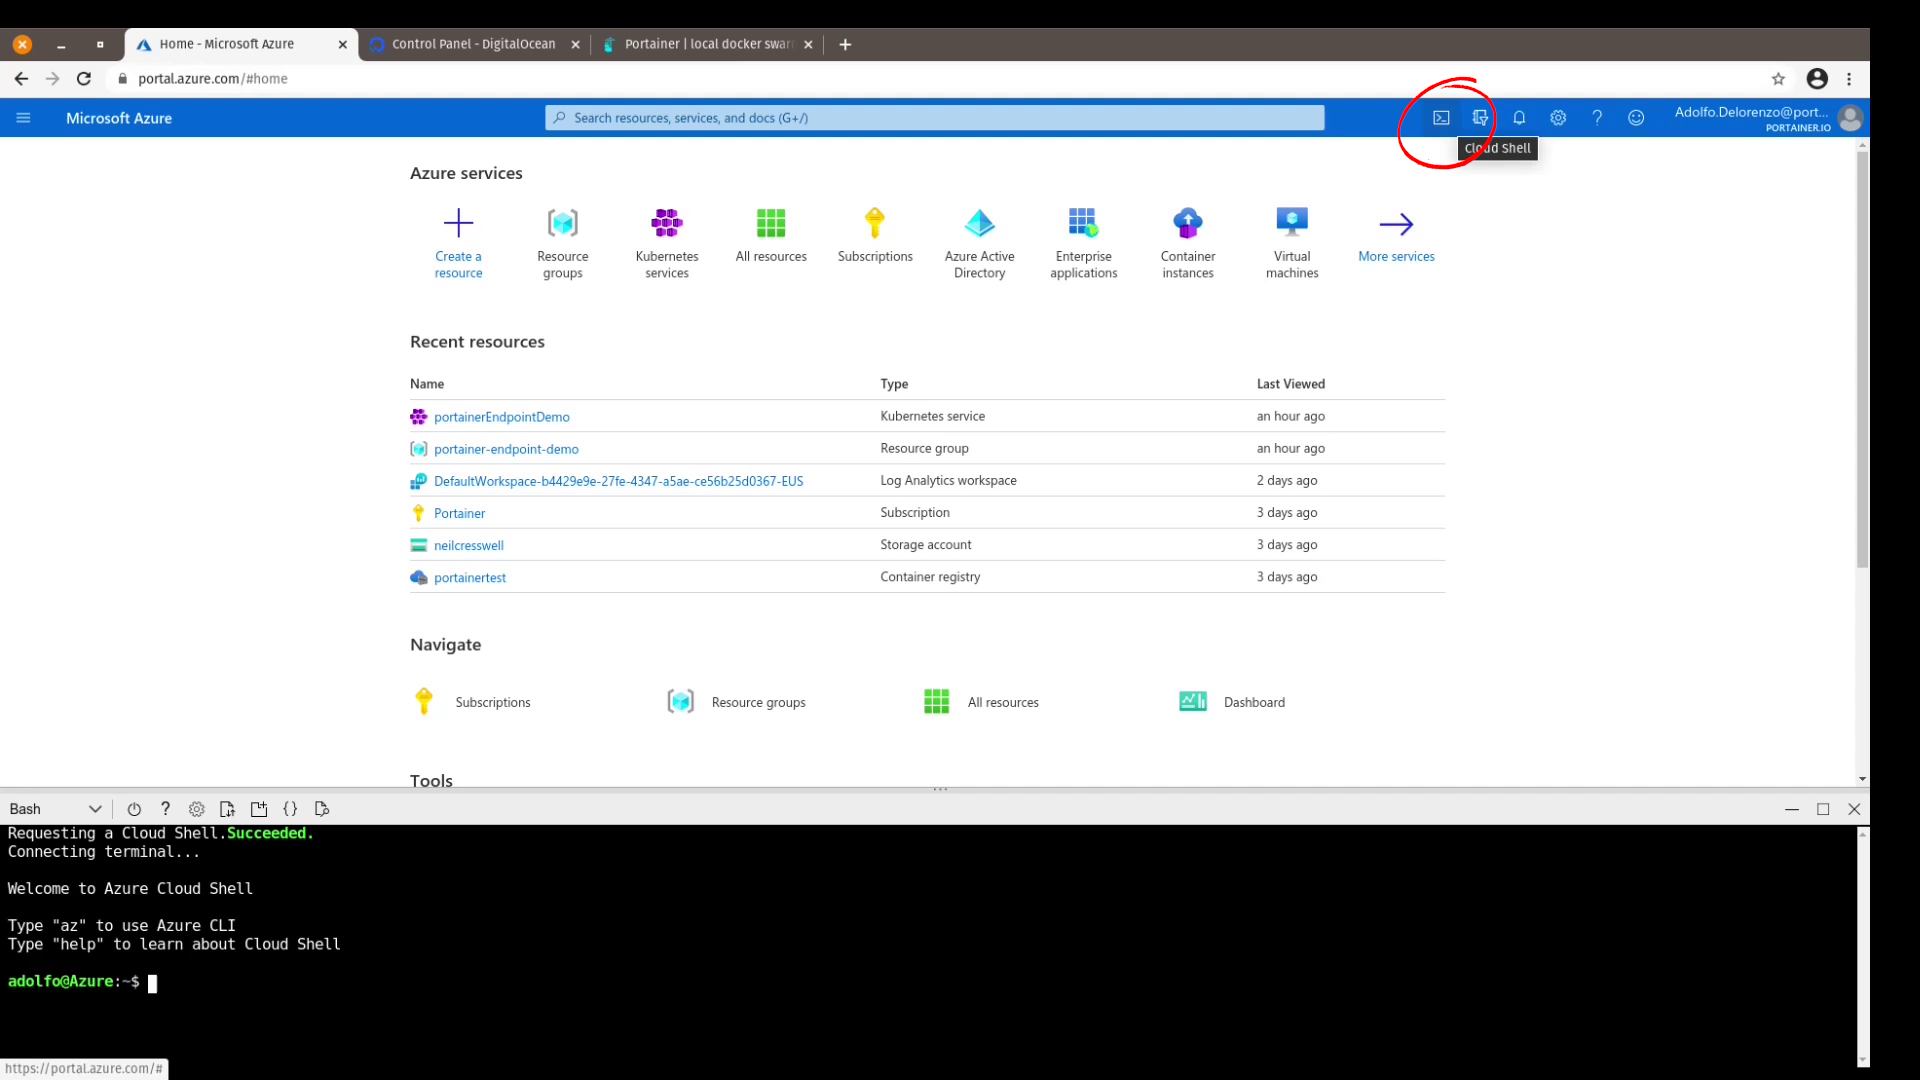Image resolution: width=1920 pixels, height=1080 pixels.
Task: Open Subscriptions key icon in Azure services
Action: (875, 222)
